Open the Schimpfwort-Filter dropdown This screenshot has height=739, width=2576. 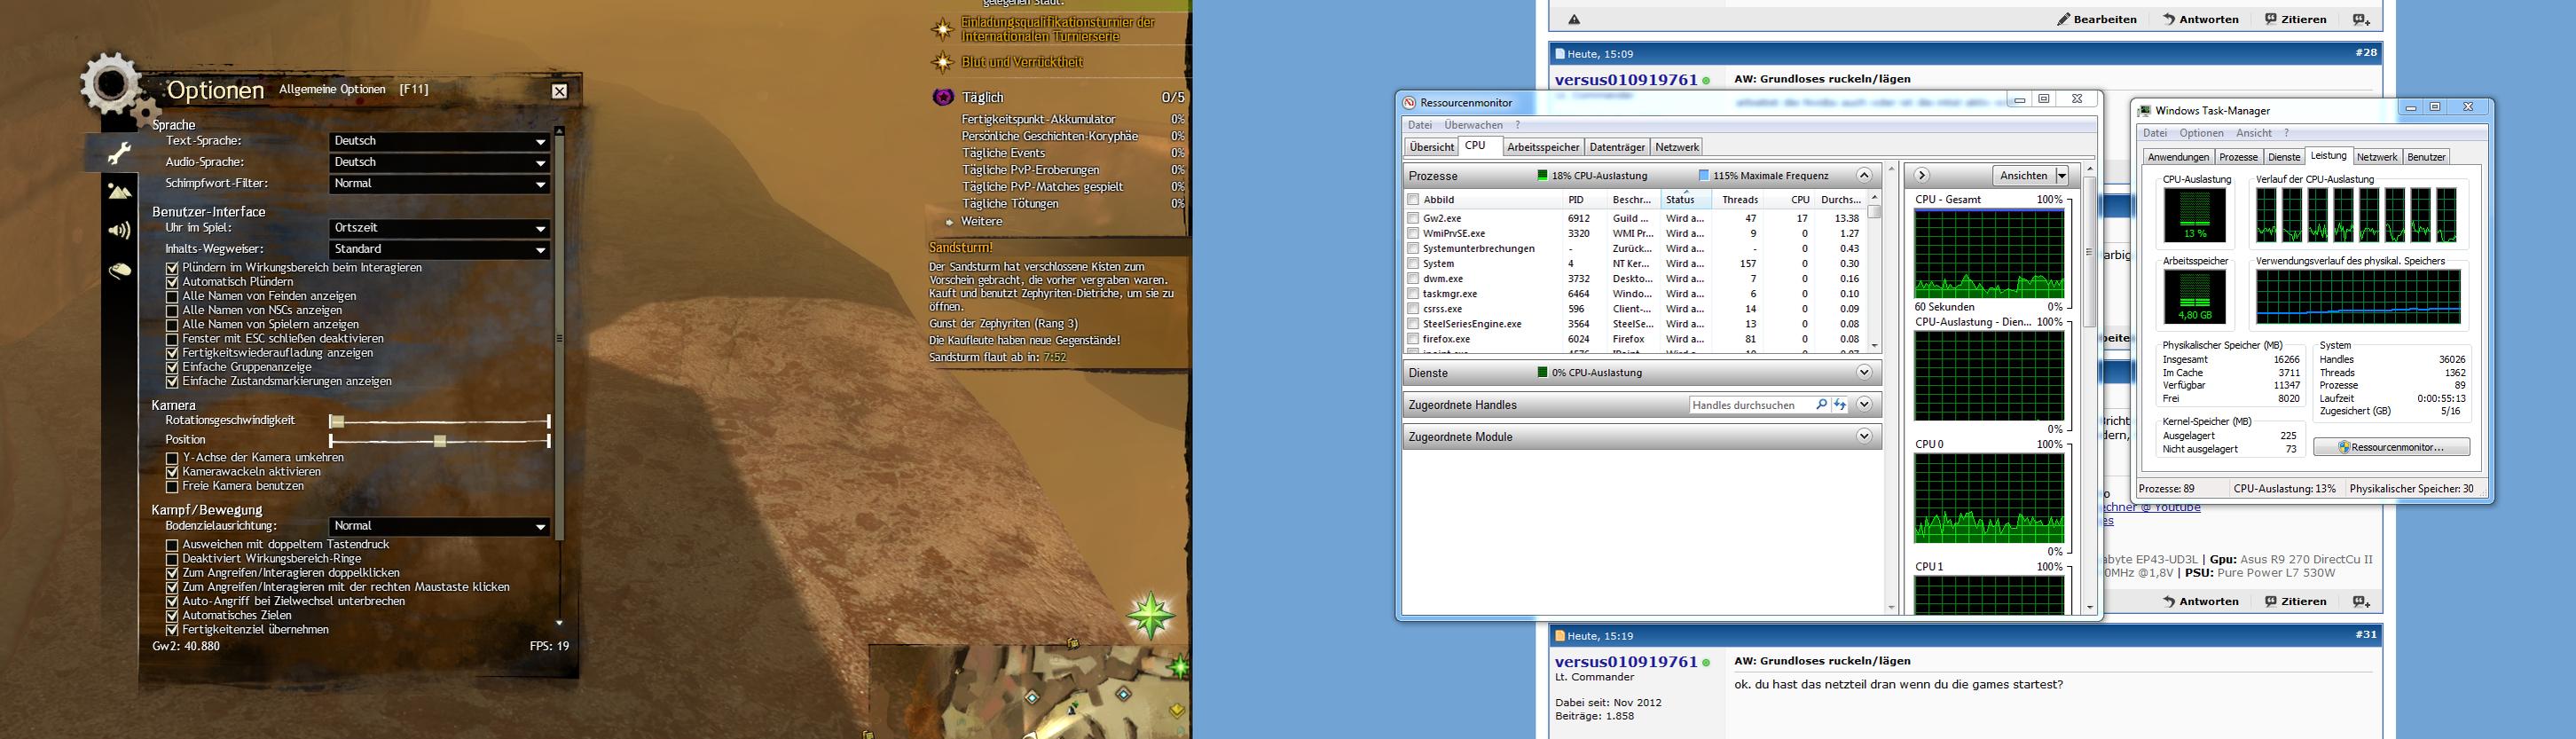pyautogui.click(x=440, y=184)
